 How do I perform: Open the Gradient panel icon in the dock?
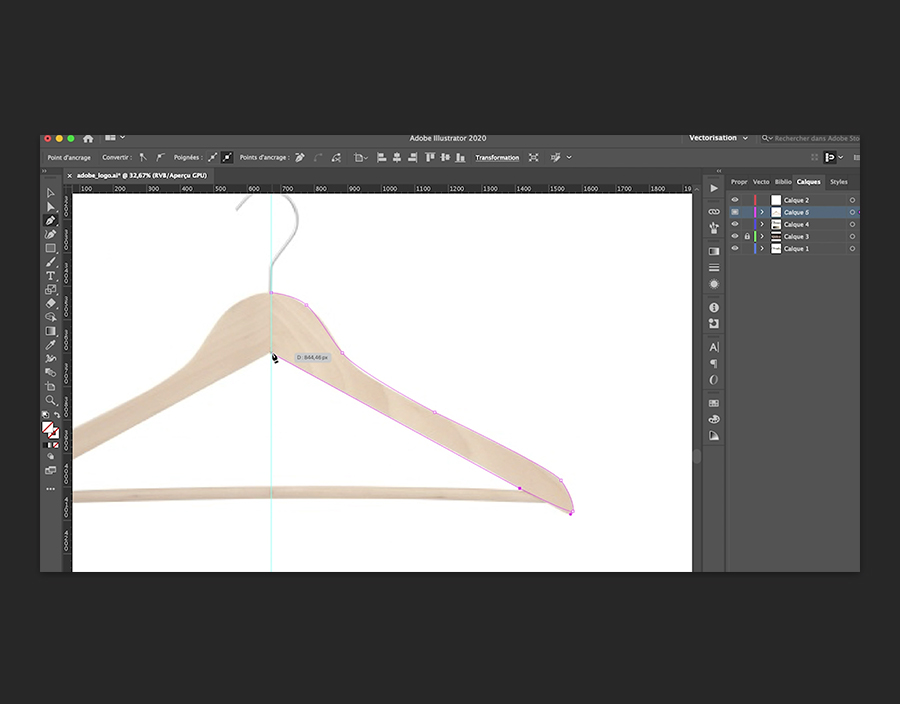[x=714, y=251]
